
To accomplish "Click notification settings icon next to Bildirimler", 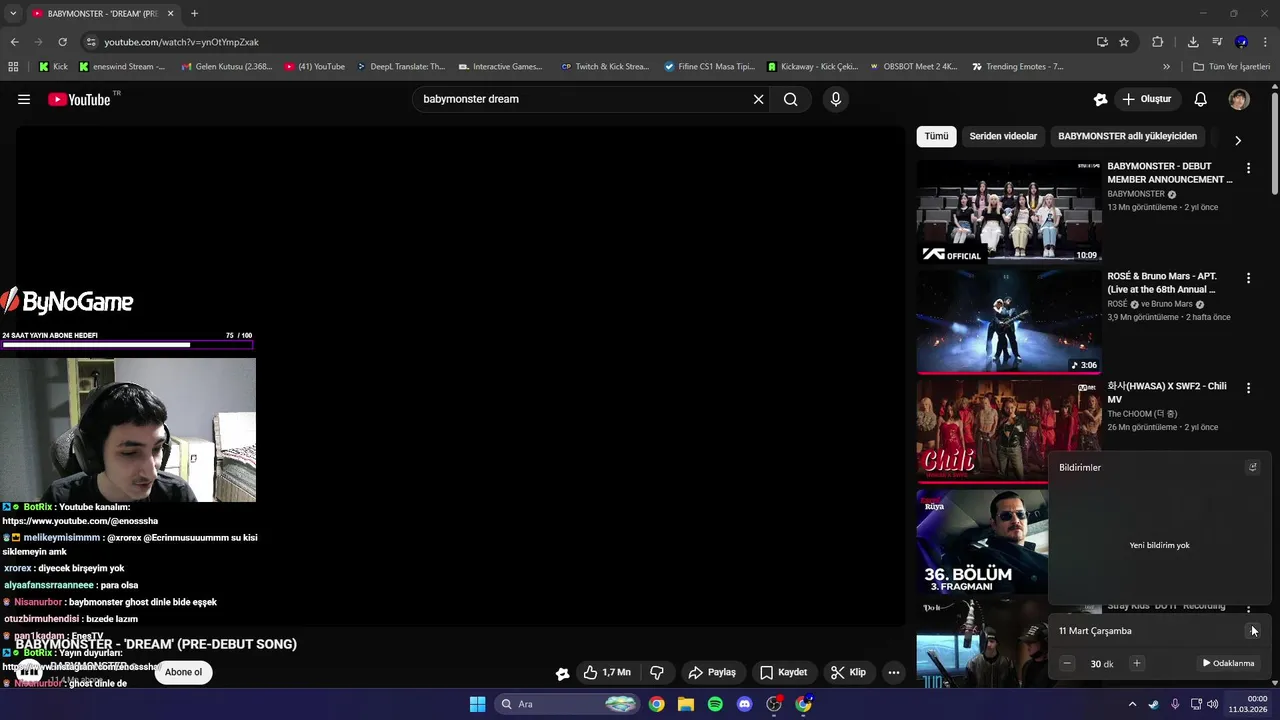I will click(1252, 467).
